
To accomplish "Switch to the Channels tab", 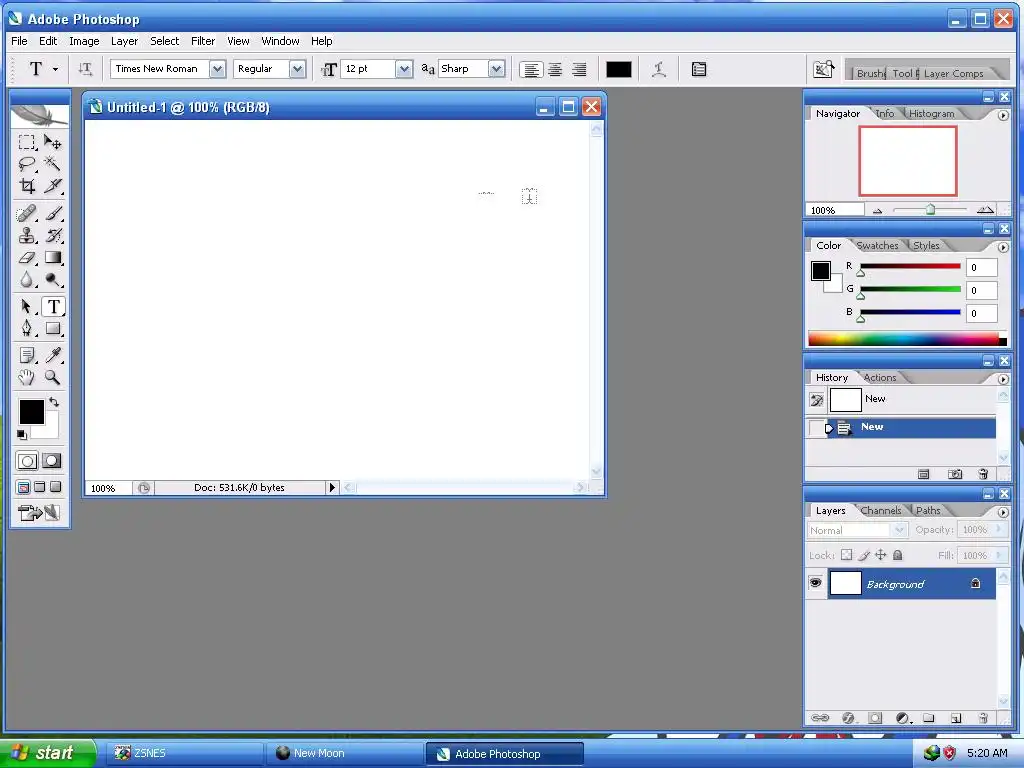I will (880, 510).
